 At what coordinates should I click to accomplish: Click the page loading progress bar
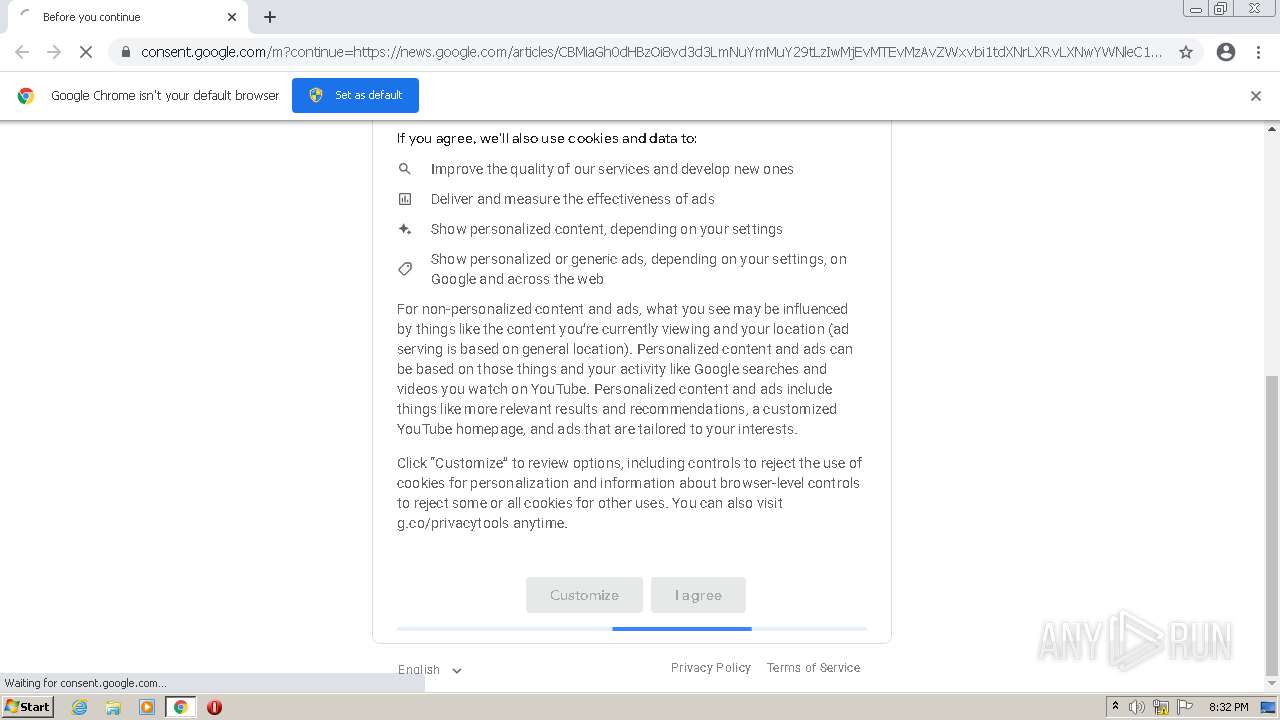coord(631,628)
